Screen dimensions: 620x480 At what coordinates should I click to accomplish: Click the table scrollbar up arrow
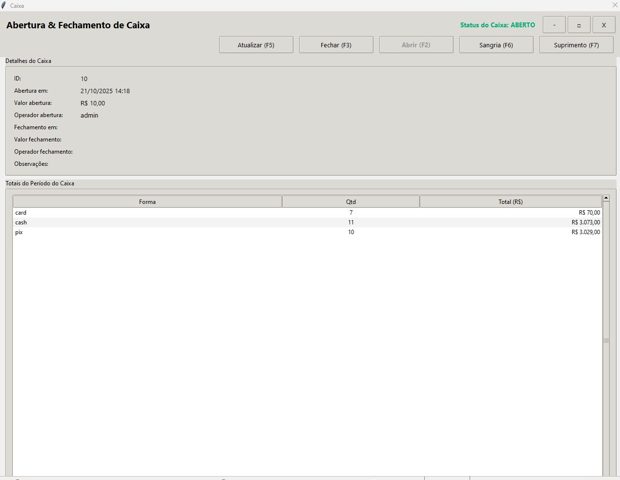click(x=606, y=198)
